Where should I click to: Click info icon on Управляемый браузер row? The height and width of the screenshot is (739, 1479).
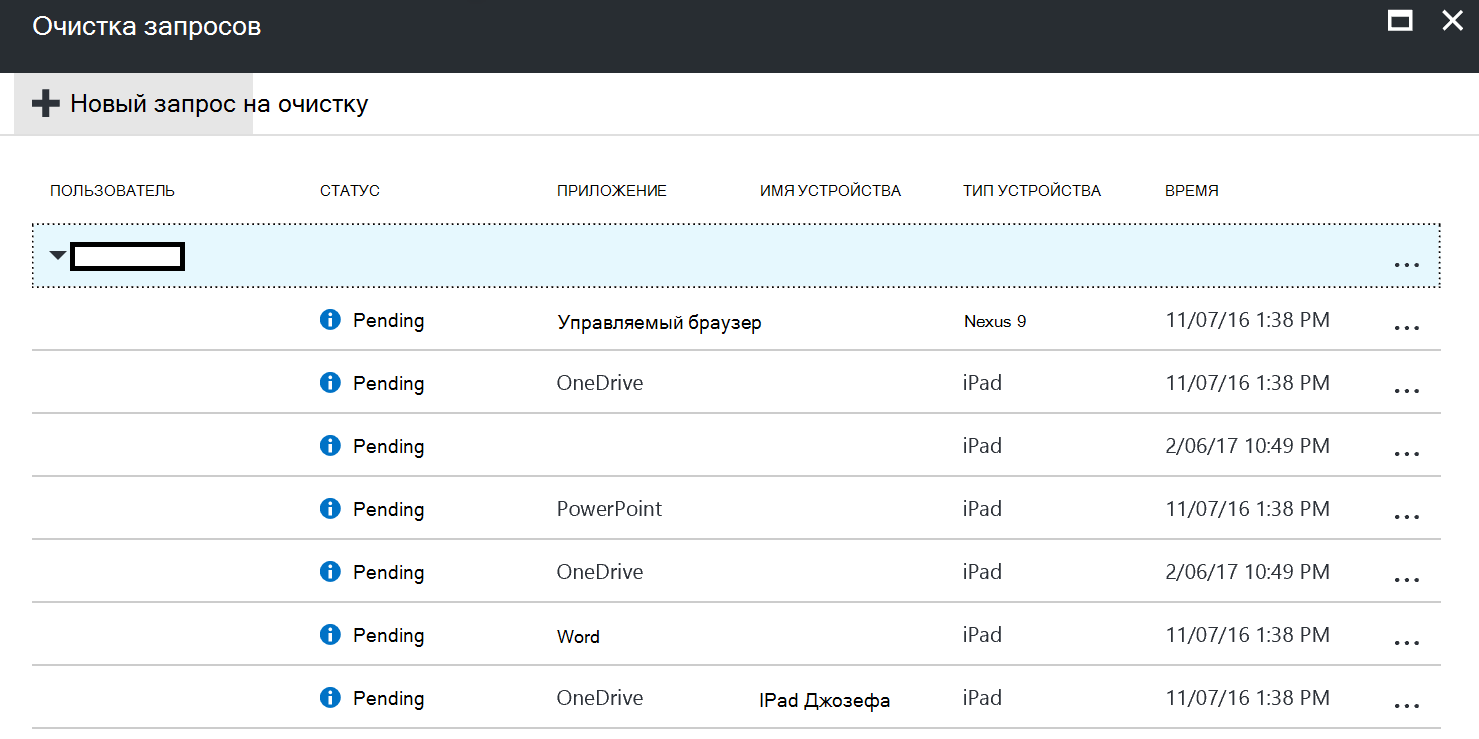[330, 320]
